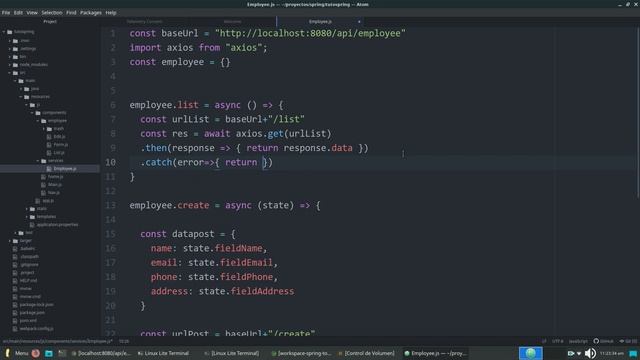Collapse the src folder arrow

10,73
